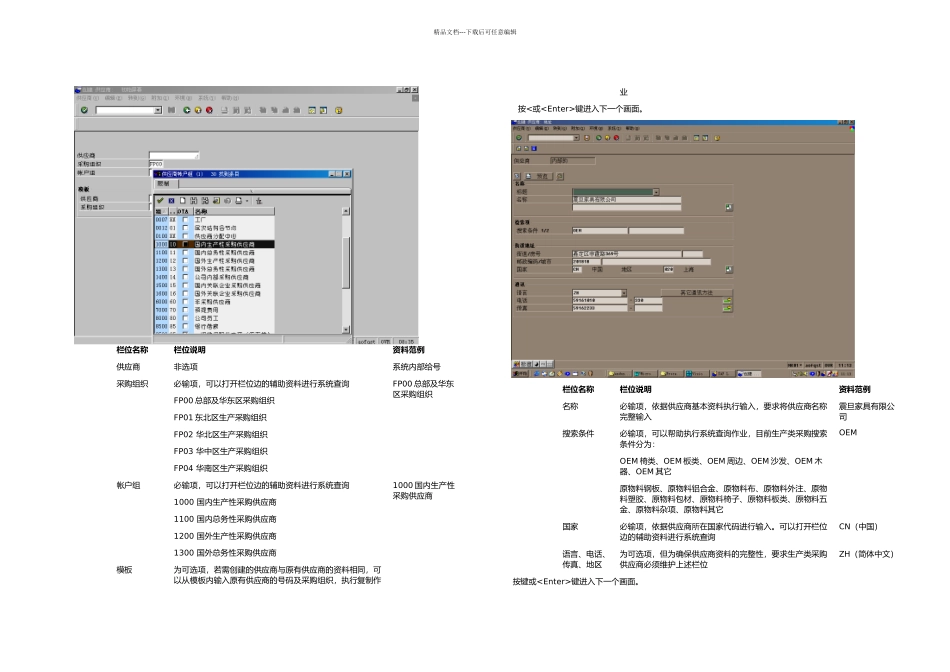
Task: Select list row 8500 银行借款
Action: pyautogui.click(x=214, y=327)
